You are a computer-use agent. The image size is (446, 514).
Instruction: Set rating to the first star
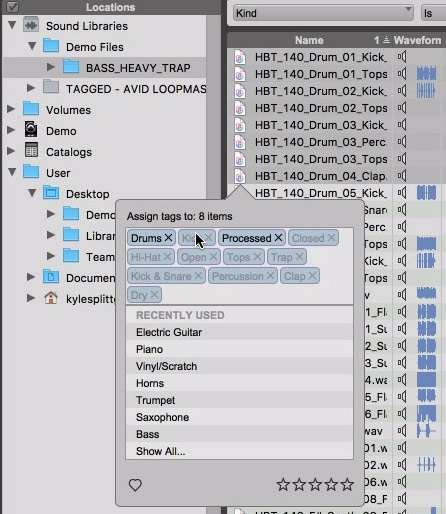283,484
